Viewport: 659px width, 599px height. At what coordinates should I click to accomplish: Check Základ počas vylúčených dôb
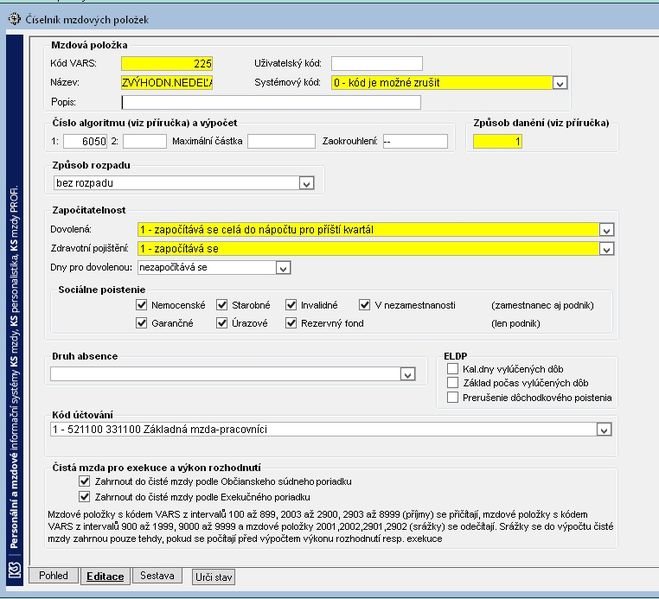(x=453, y=383)
